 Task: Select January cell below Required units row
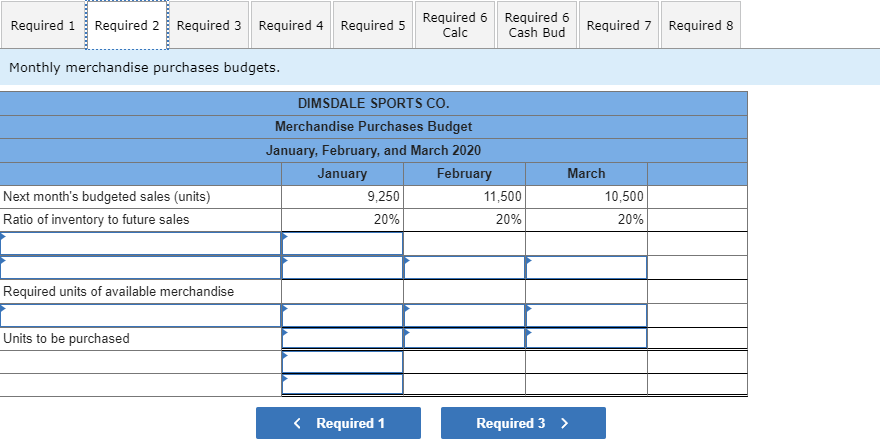(x=342, y=316)
